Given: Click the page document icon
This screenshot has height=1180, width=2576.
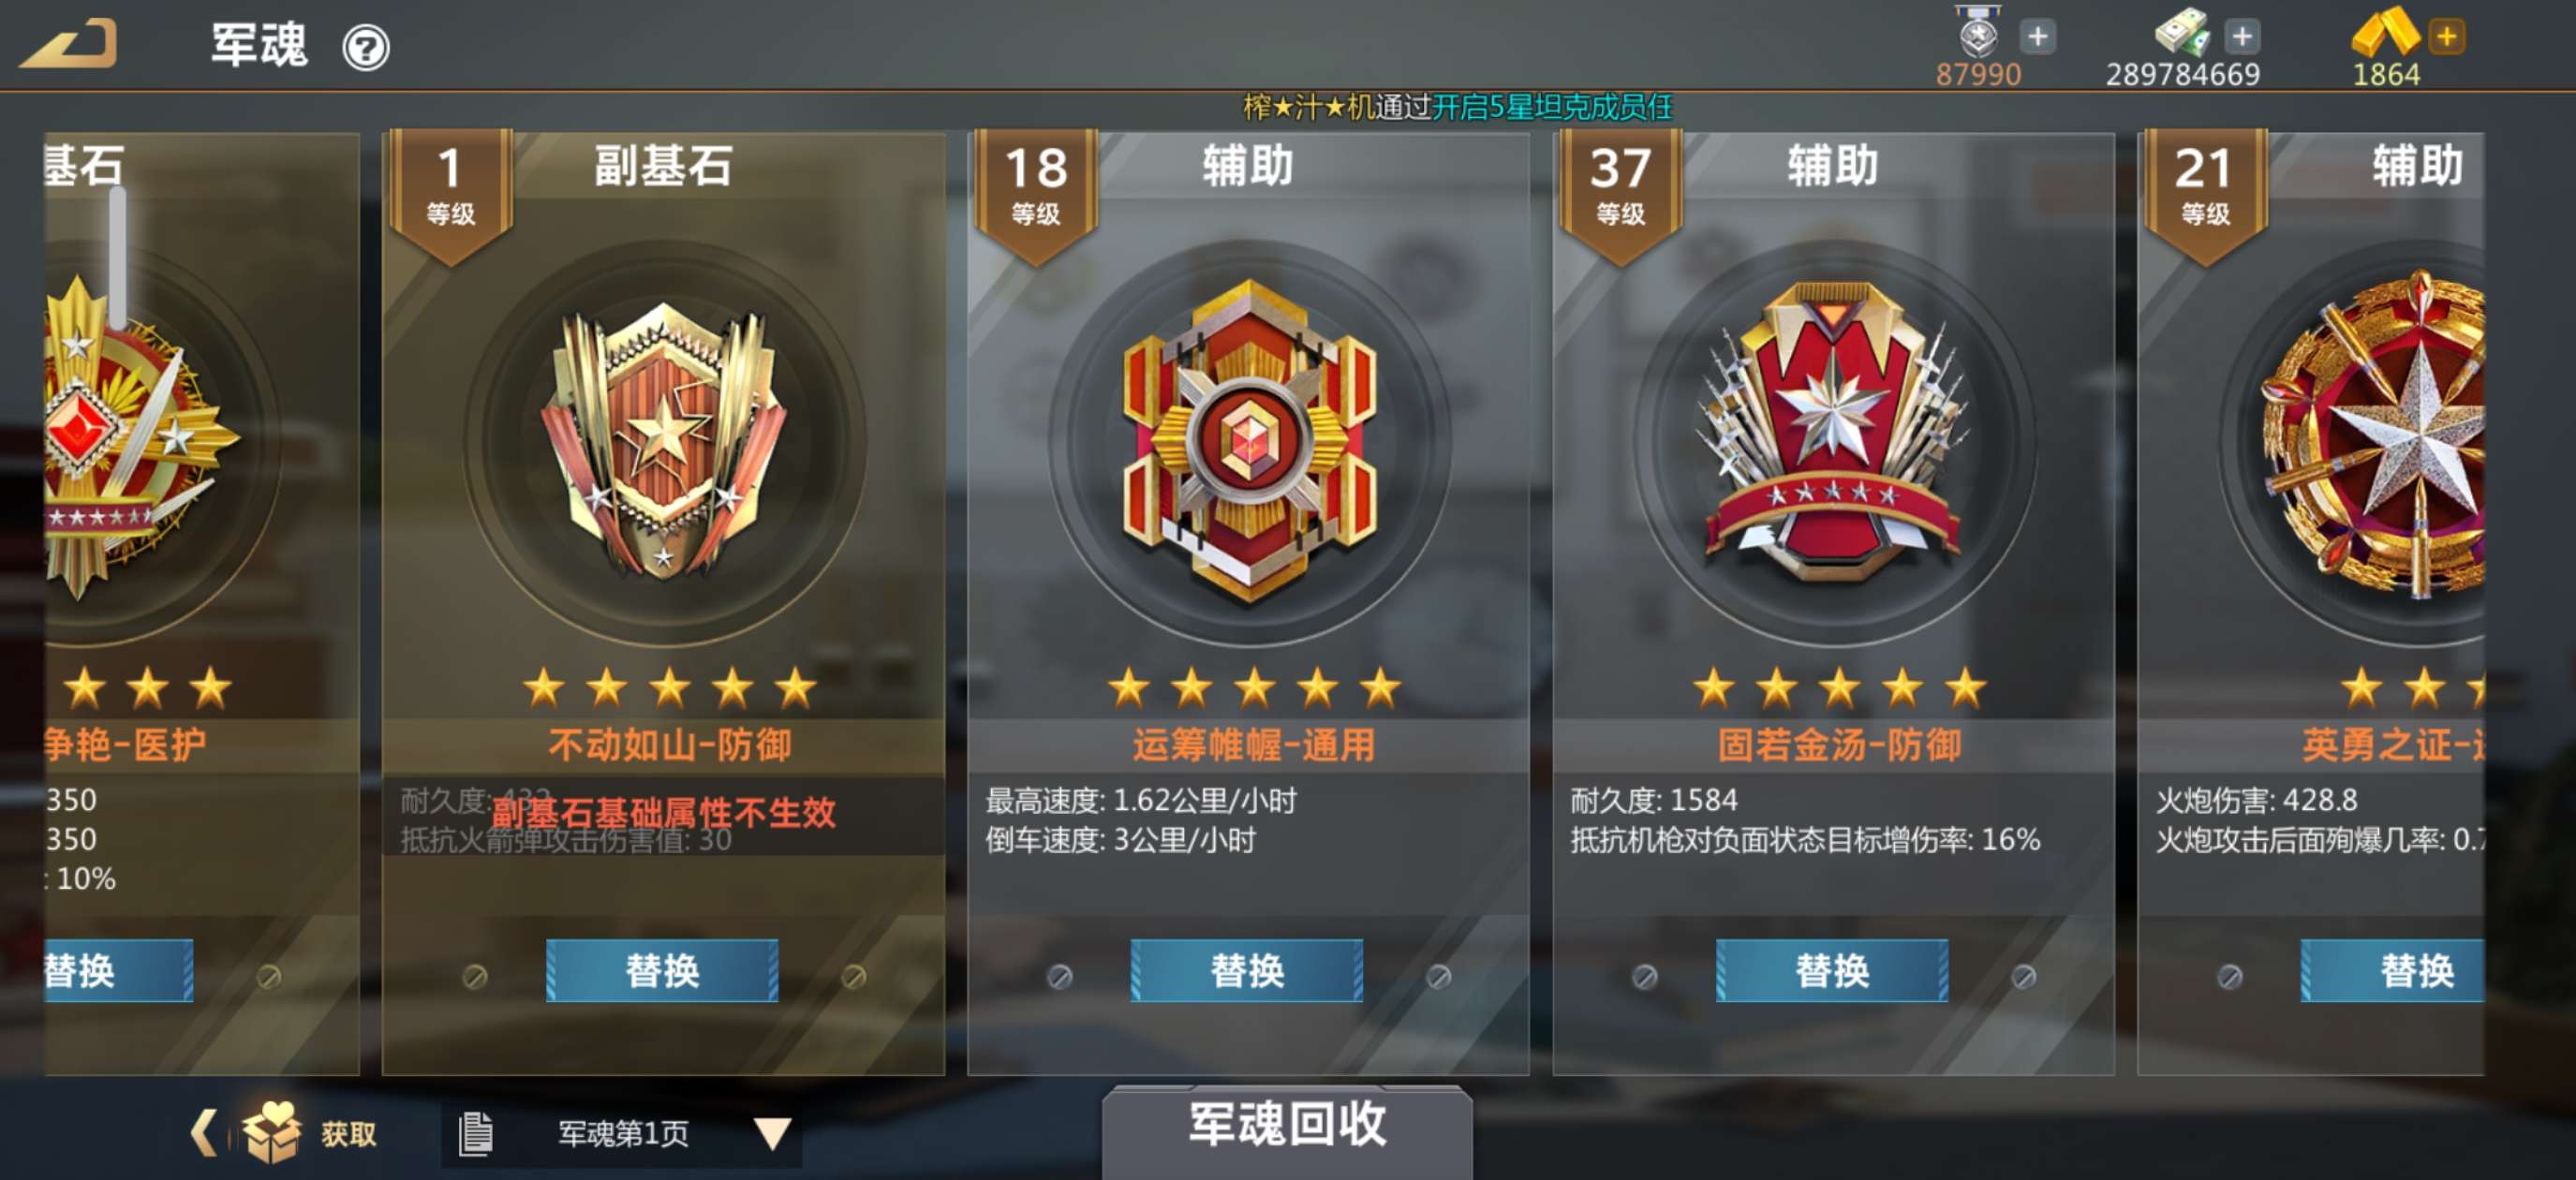Looking at the screenshot, I should click(475, 1133).
